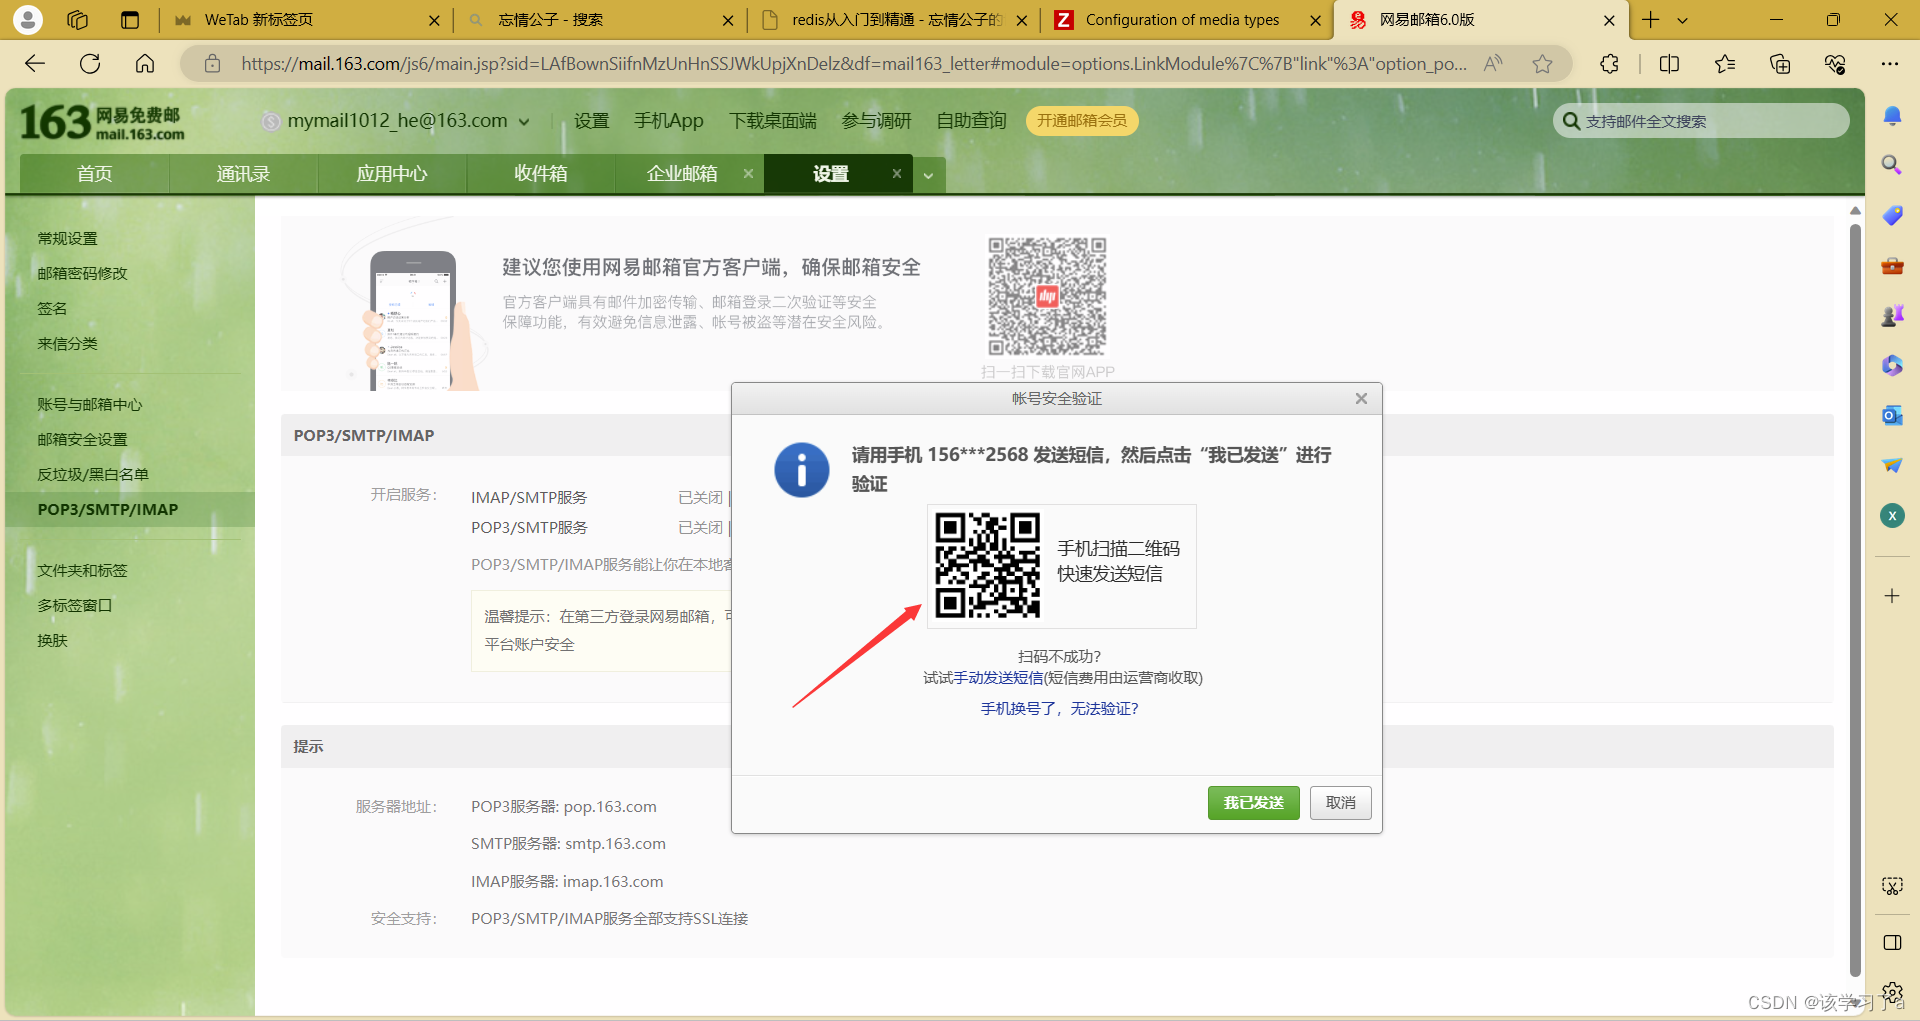Open the 应用中心 tab
This screenshot has width=1920, height=1021.
pyautogui.click(x=392, y=174)
